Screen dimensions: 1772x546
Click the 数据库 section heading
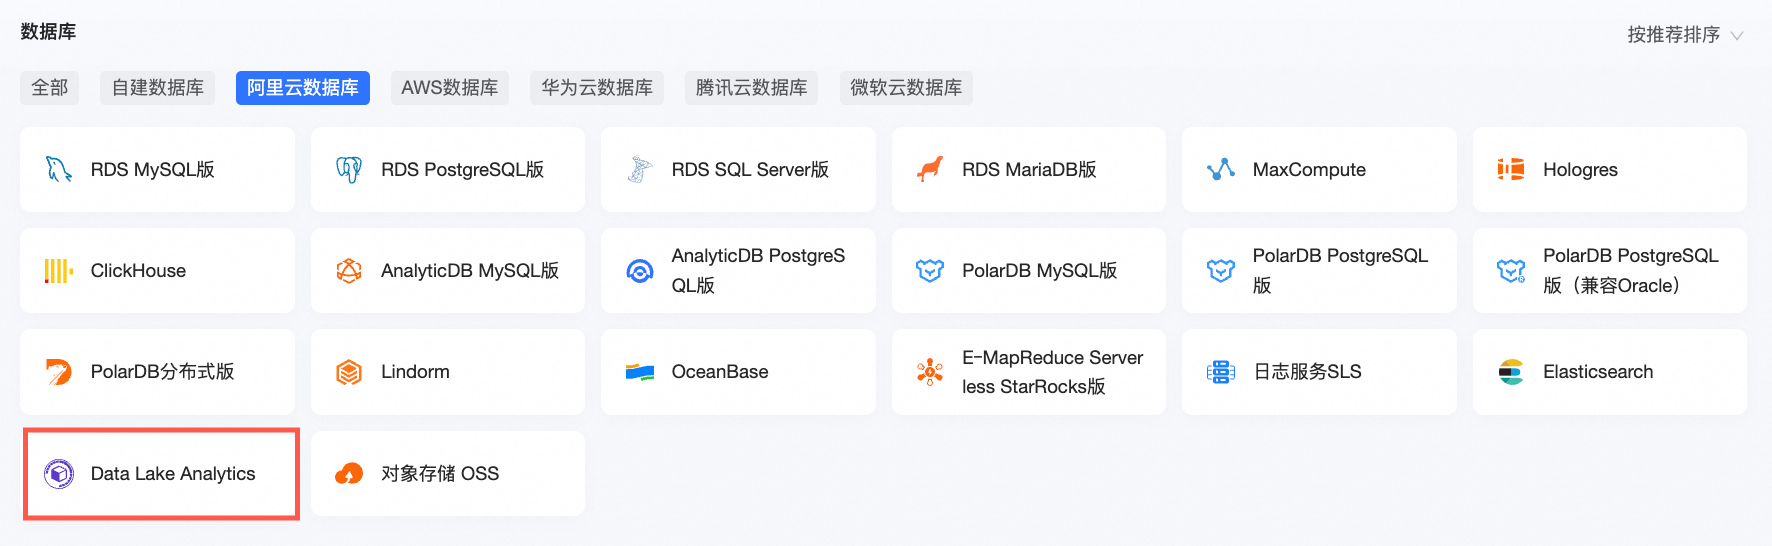coord(48,32)
